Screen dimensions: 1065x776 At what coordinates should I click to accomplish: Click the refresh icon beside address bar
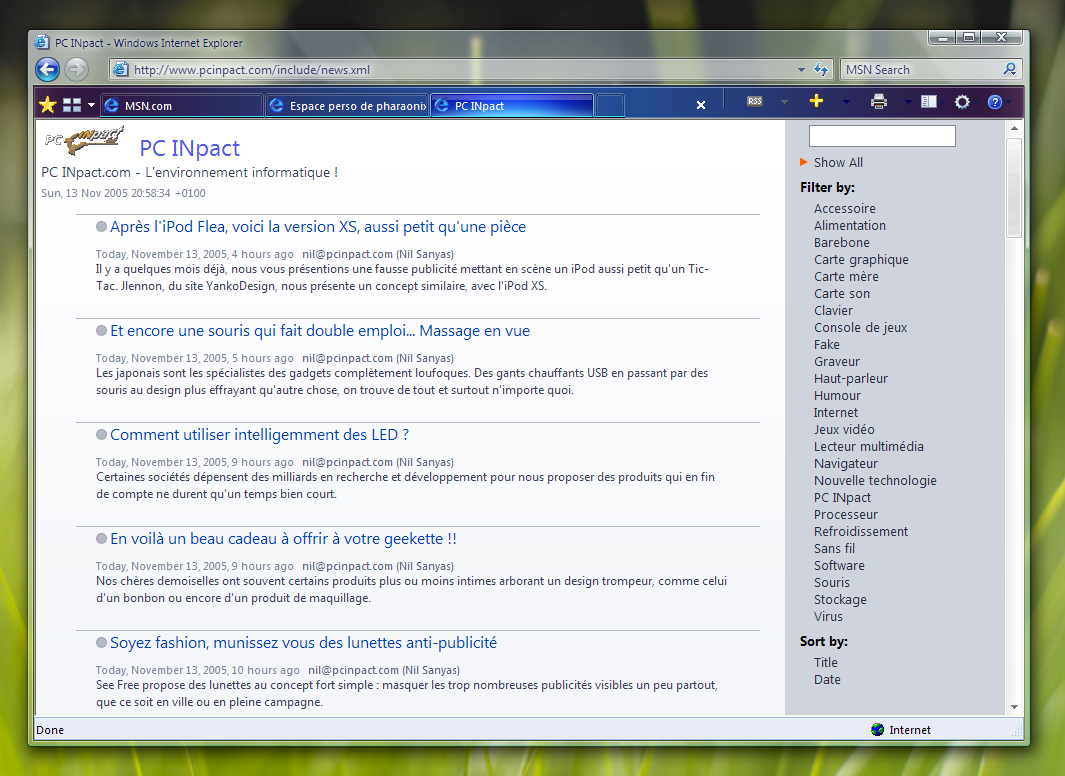822,70
